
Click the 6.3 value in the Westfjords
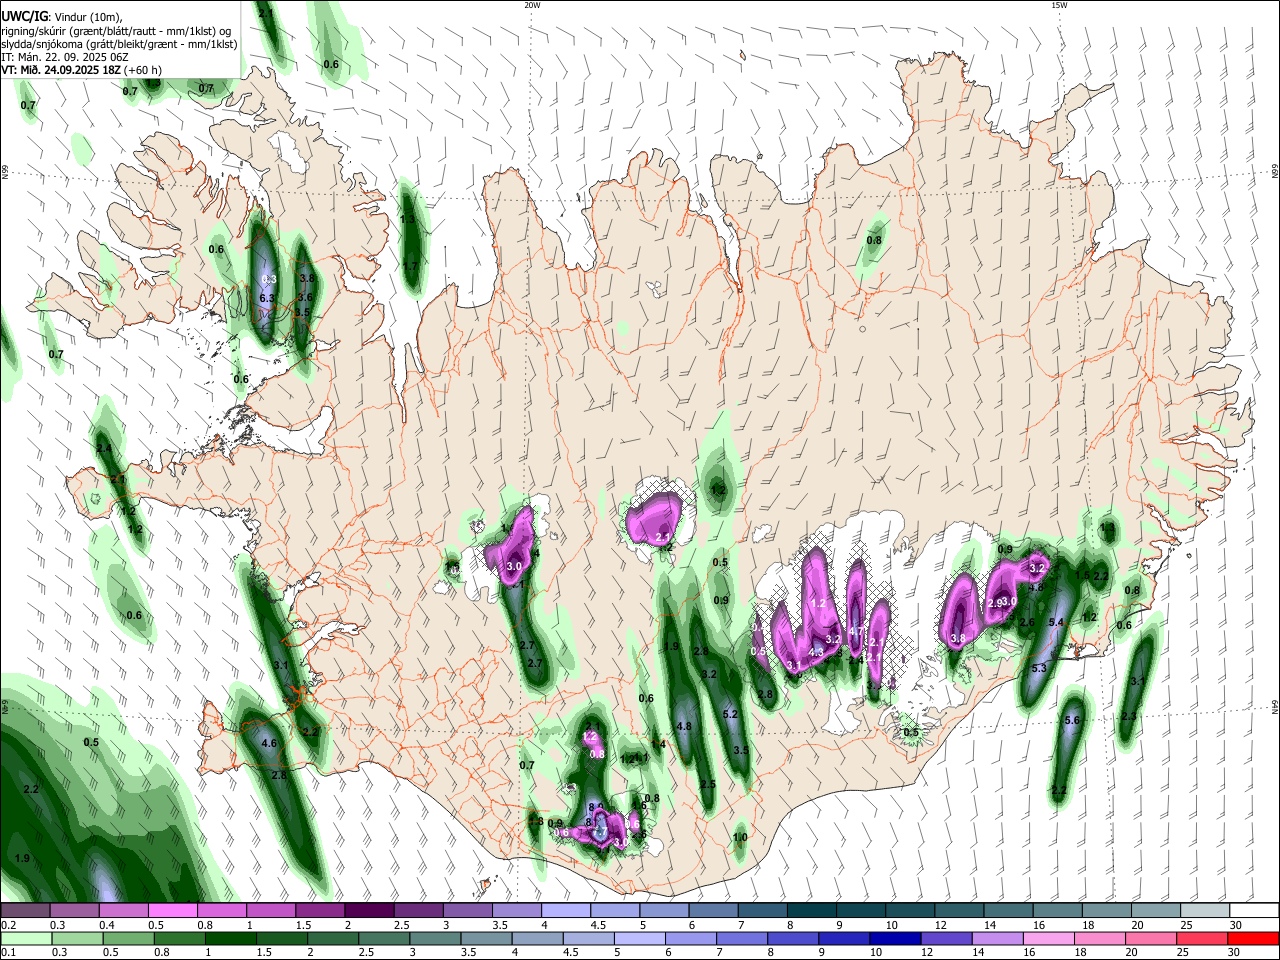[x=268, y=298]
